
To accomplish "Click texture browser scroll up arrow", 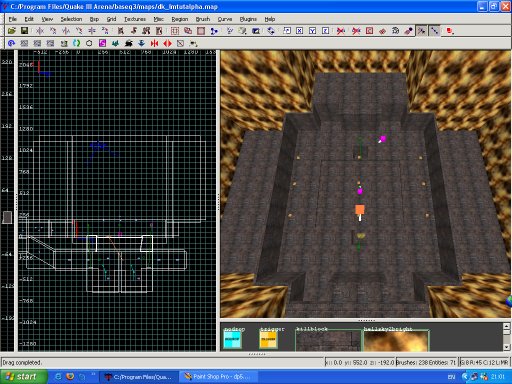I will (506, 326).
